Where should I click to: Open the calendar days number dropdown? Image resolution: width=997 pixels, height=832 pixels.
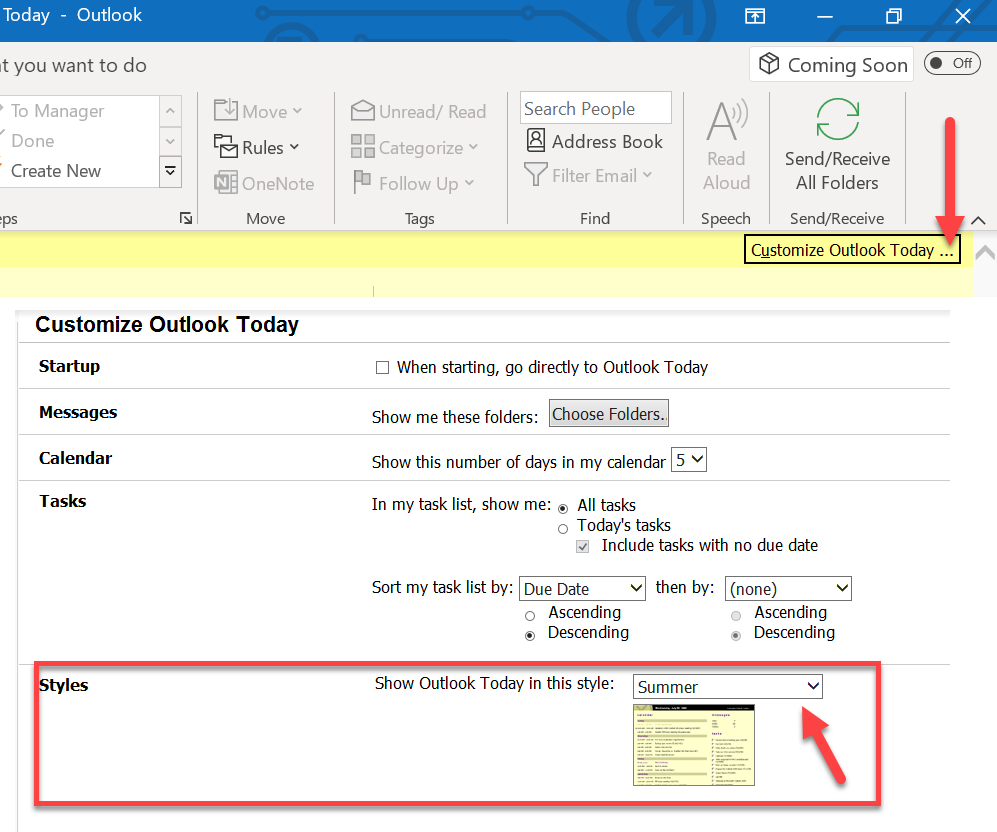689,460
